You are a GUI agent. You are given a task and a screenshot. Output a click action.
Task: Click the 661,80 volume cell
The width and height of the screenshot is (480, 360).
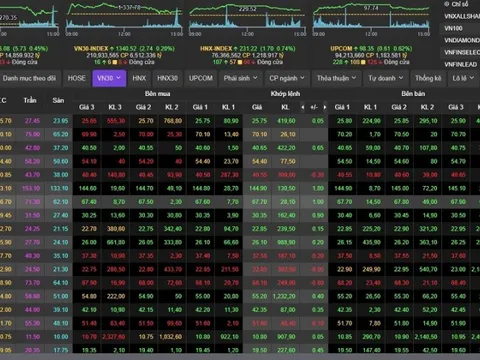pos(116,242)
